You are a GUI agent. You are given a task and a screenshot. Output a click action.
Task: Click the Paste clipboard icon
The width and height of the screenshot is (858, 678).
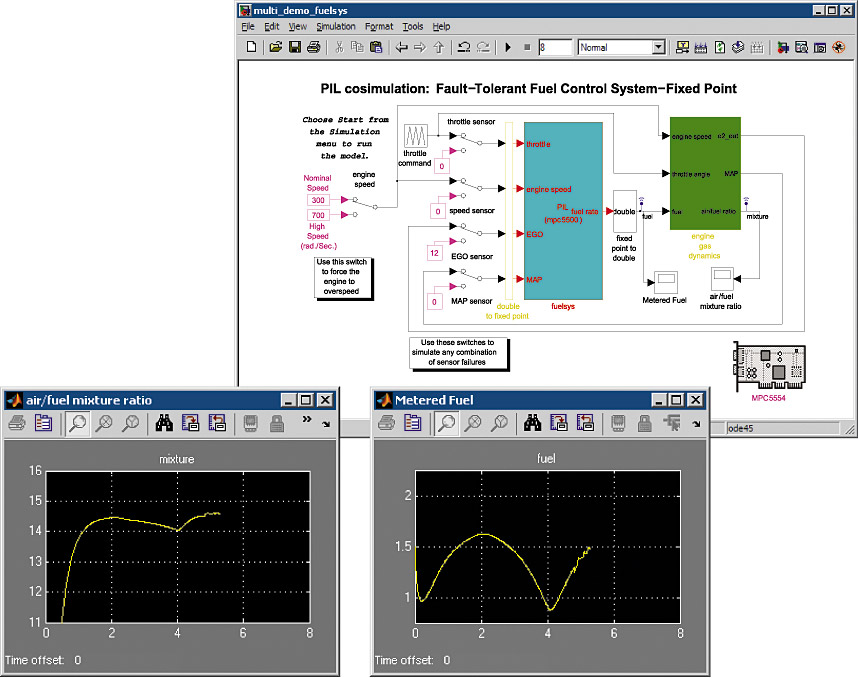tap(376, 47)
